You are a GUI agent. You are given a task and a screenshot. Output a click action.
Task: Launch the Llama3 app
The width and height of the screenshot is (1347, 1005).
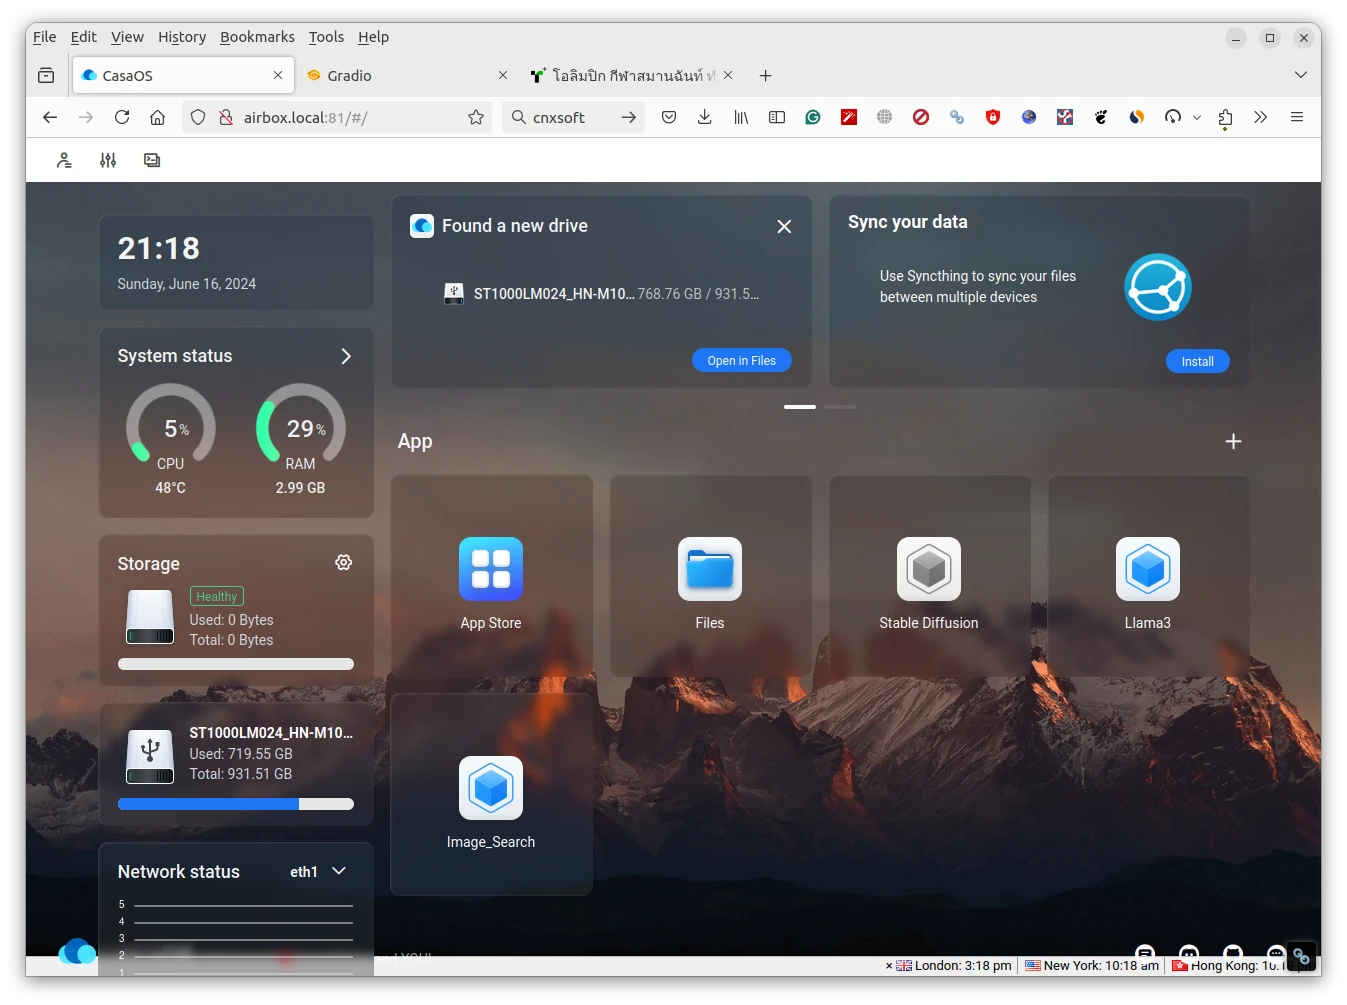tap(1148, 569)
